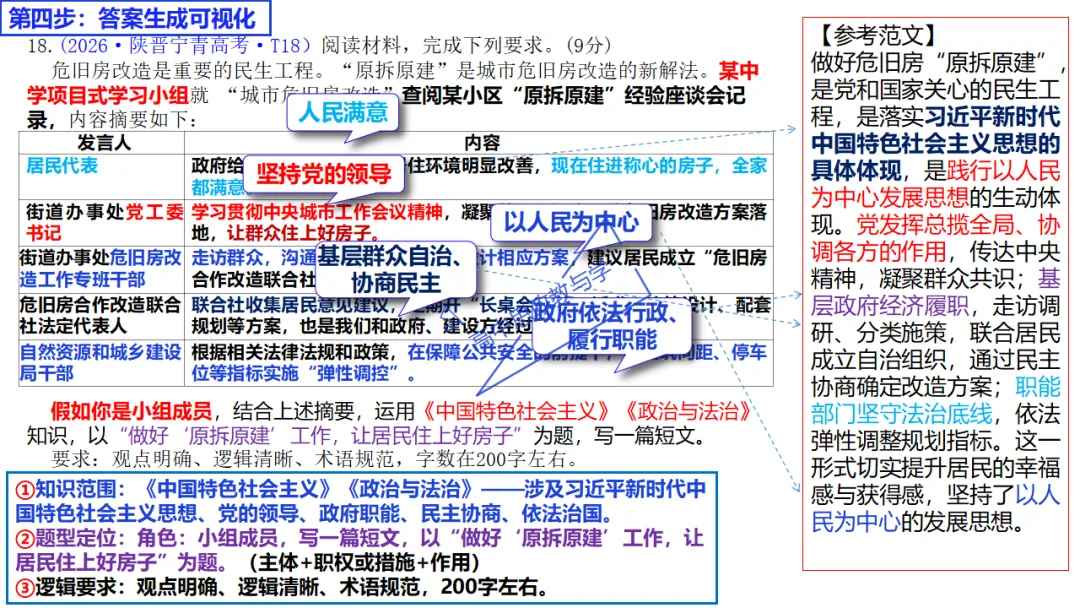Click the purple phrase '层政府经济履职'
The width and height of the screenshot is (1080, 608).
click(890, 306)
